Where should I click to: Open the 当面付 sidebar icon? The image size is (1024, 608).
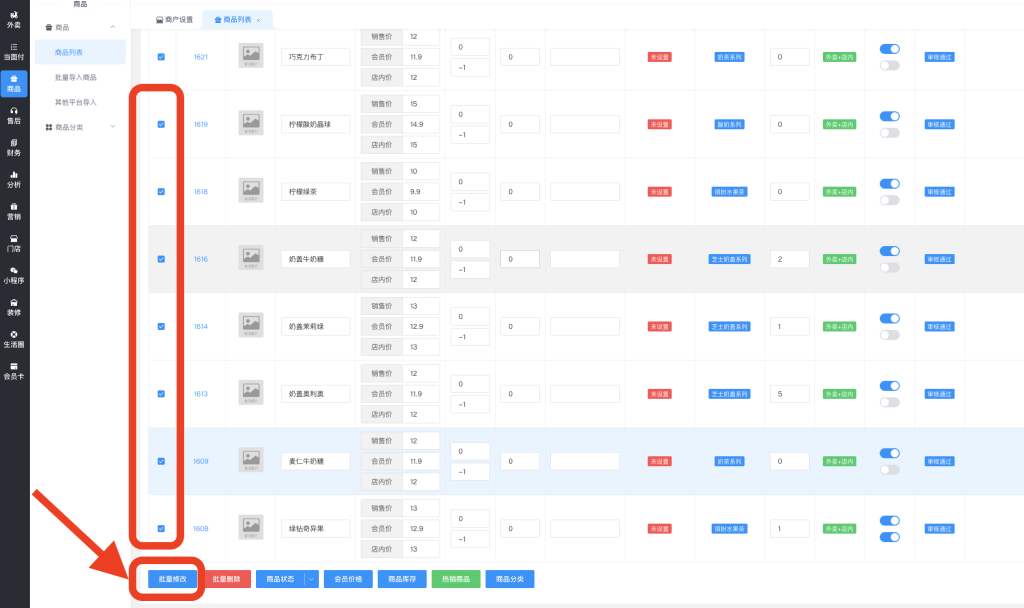pos(14,52)
